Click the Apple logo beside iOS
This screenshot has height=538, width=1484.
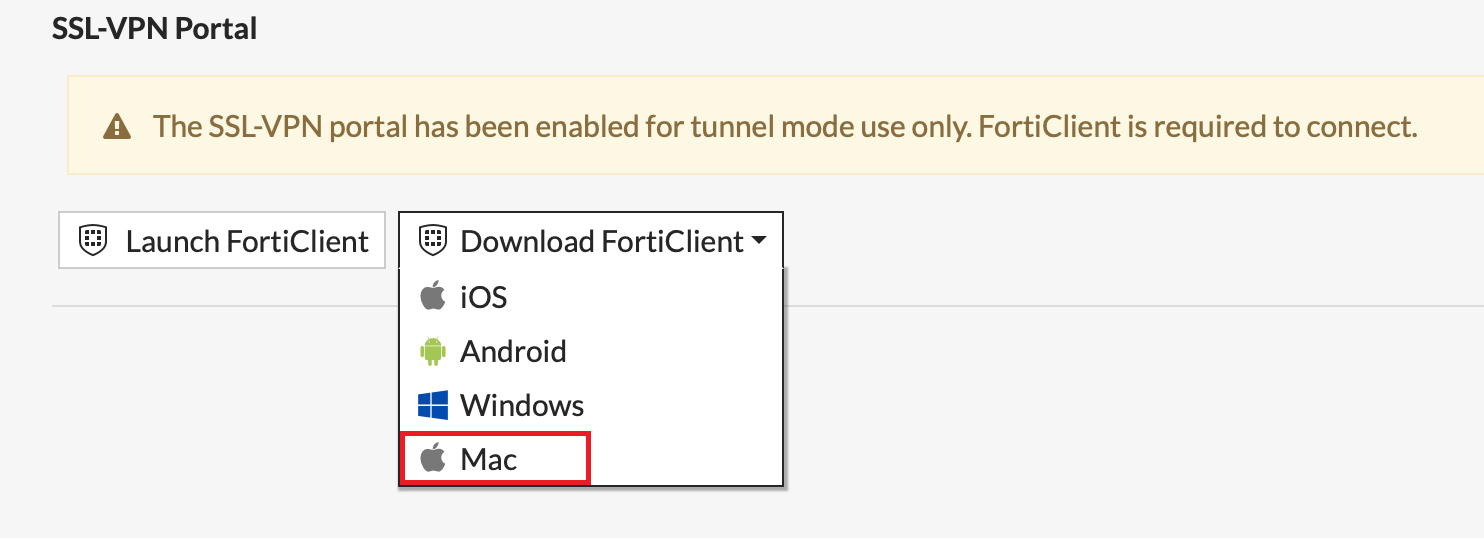(x=432, y=297)
